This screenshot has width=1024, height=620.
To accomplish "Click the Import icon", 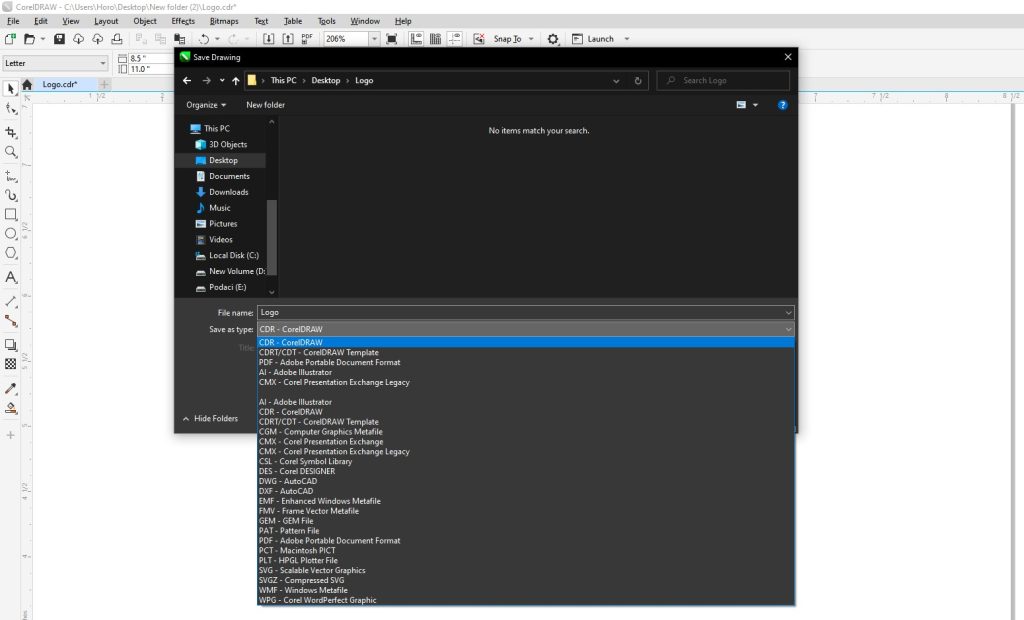I will pos(268,39).
